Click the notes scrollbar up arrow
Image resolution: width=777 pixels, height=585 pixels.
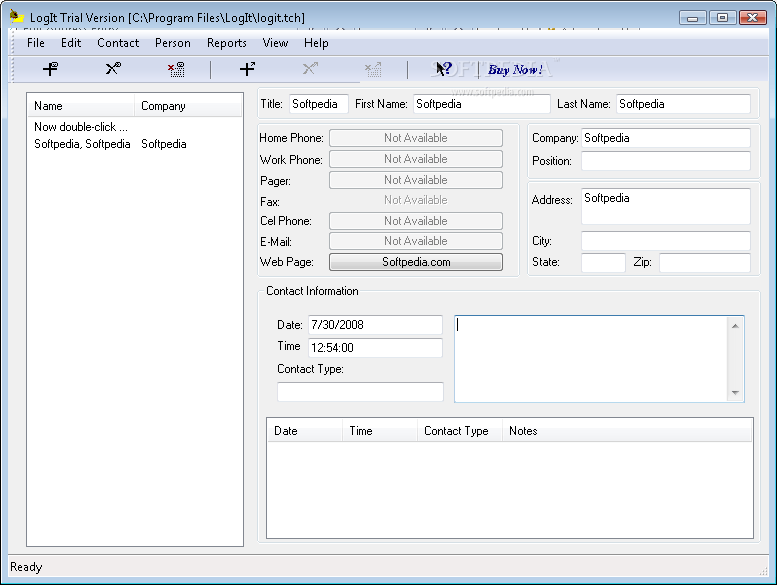[x=735, y=325]
